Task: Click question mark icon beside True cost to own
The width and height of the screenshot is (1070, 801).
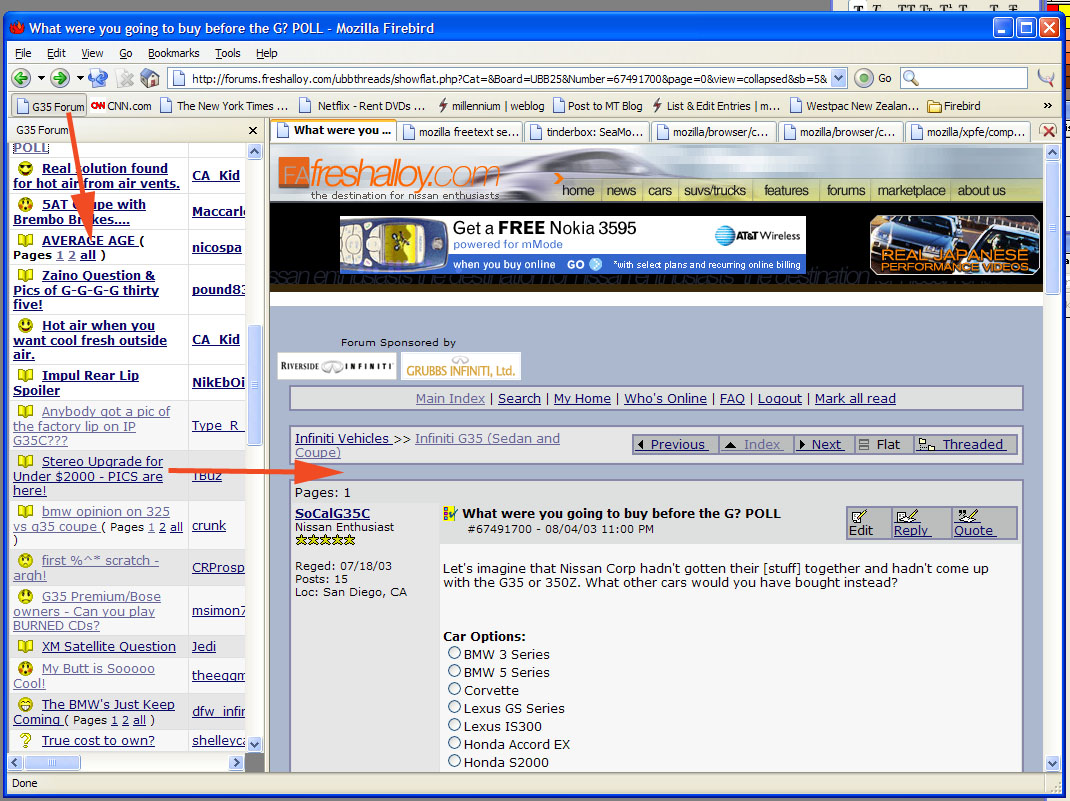Action: tap(25, 740)
